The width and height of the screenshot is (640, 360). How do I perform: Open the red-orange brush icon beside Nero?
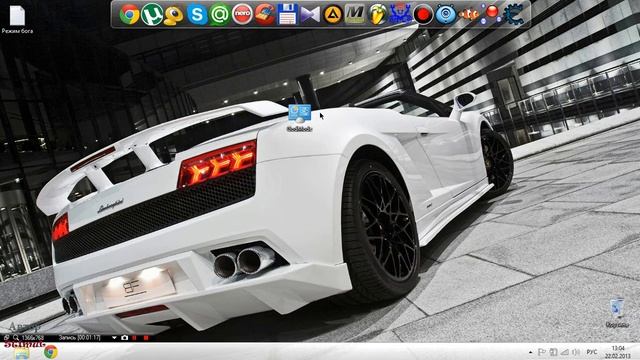pos(265,15)
